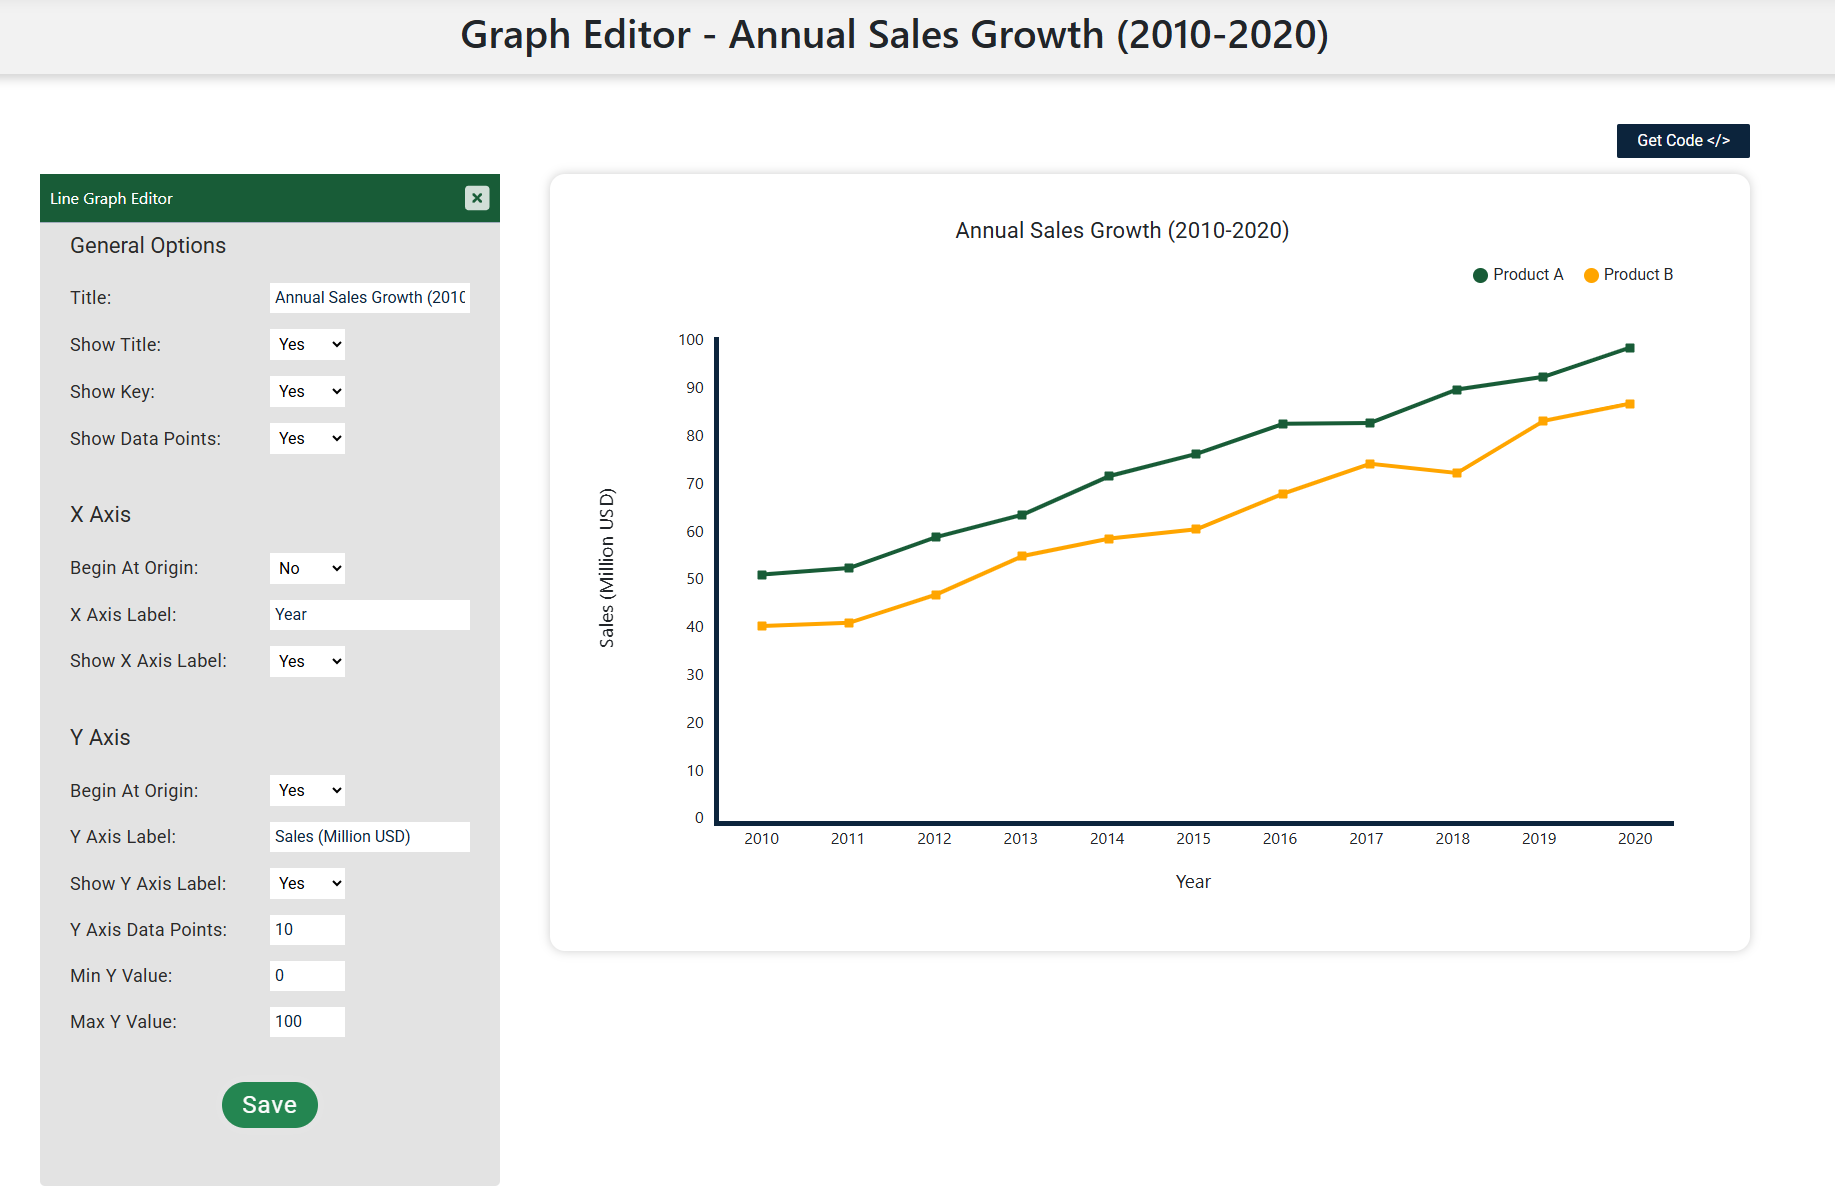
Task: Expand the Show Data Points dropdown
Action: [307, 439]
